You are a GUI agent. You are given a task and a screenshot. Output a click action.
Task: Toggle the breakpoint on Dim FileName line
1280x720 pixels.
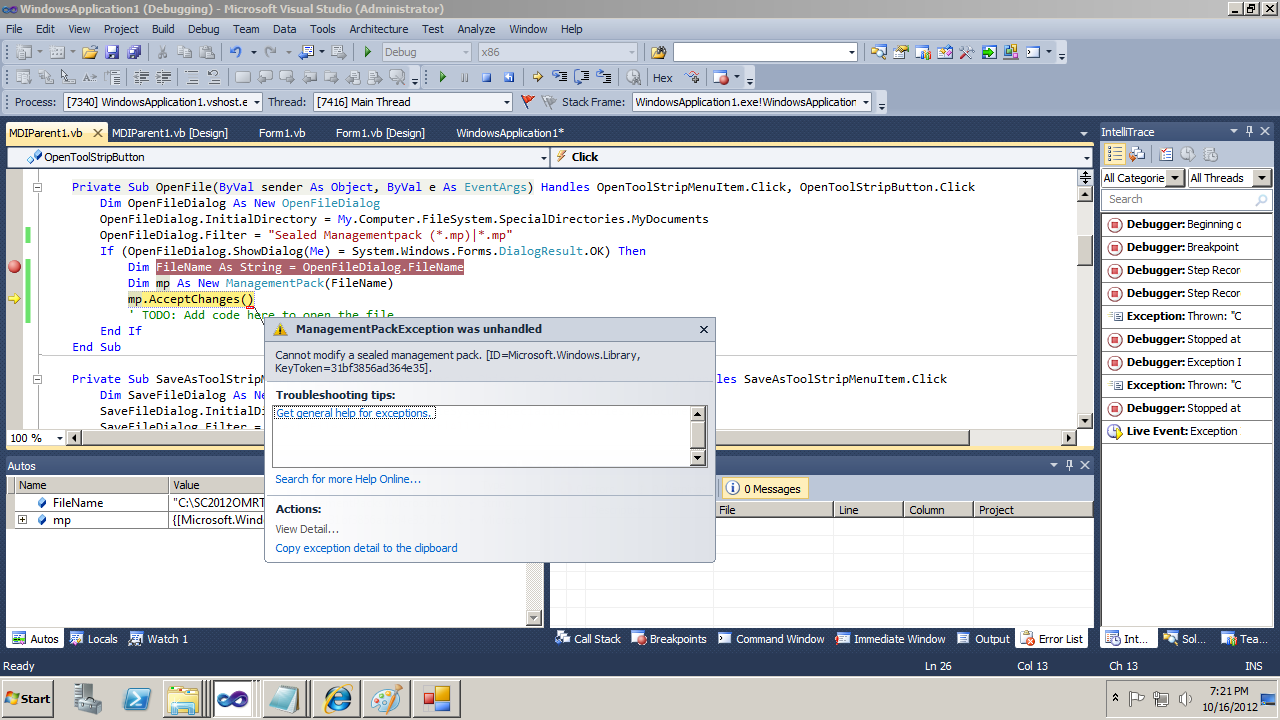(14, 267)
